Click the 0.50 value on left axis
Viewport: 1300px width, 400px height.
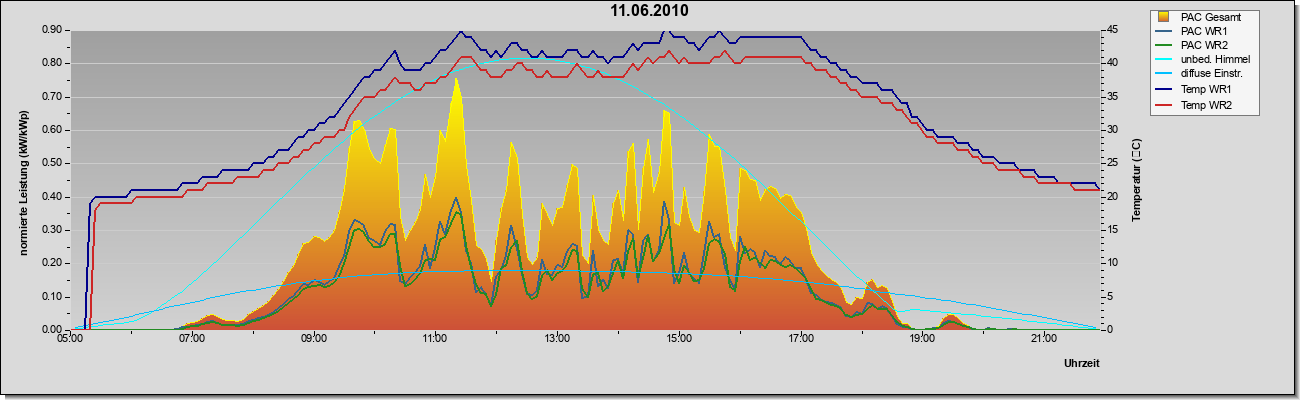[53, 163]
